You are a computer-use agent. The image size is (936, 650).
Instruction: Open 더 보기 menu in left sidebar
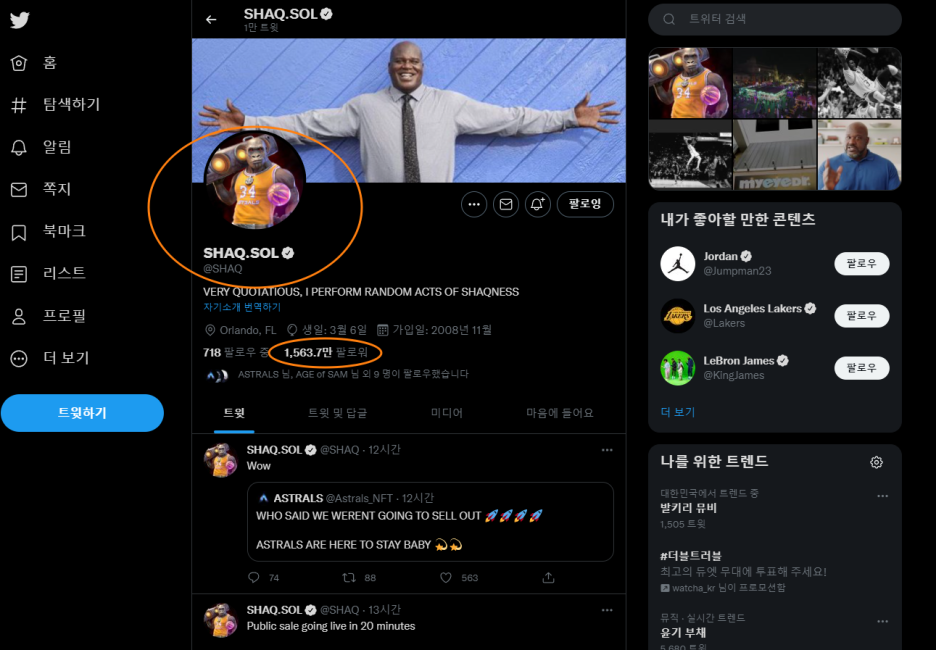pyautogui.click(x=50, y=358)
